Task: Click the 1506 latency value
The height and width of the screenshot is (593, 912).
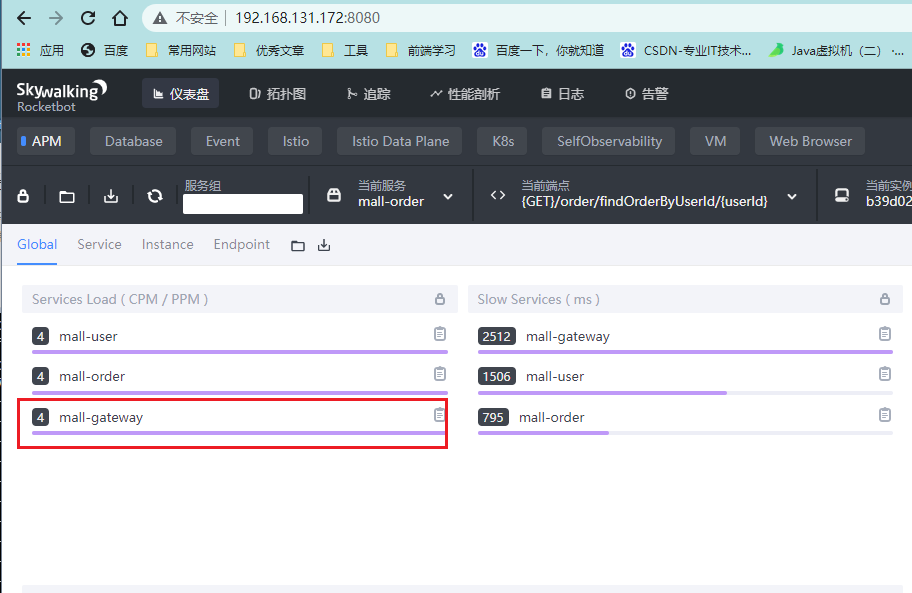Action: click(x=496, y=377)
